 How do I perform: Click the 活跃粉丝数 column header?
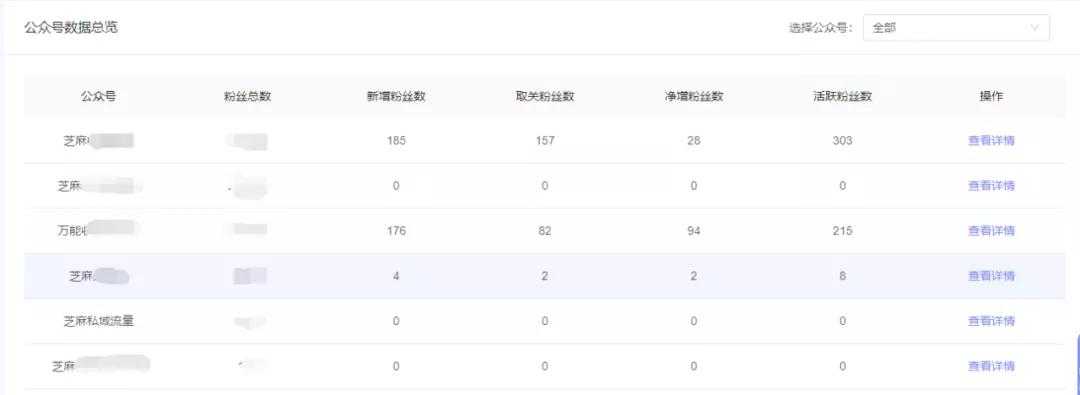tap(842, 97)
